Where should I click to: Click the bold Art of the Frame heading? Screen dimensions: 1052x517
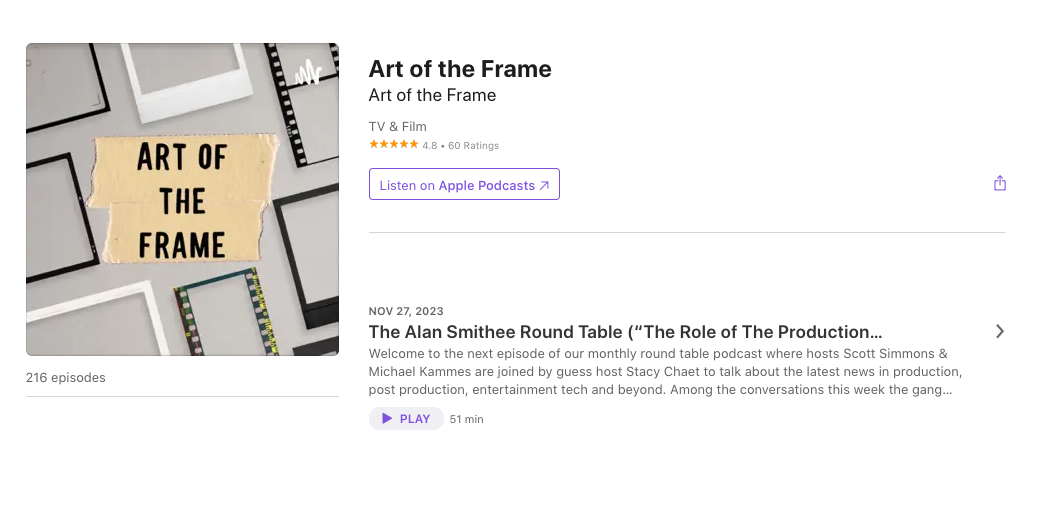point(460,69)
